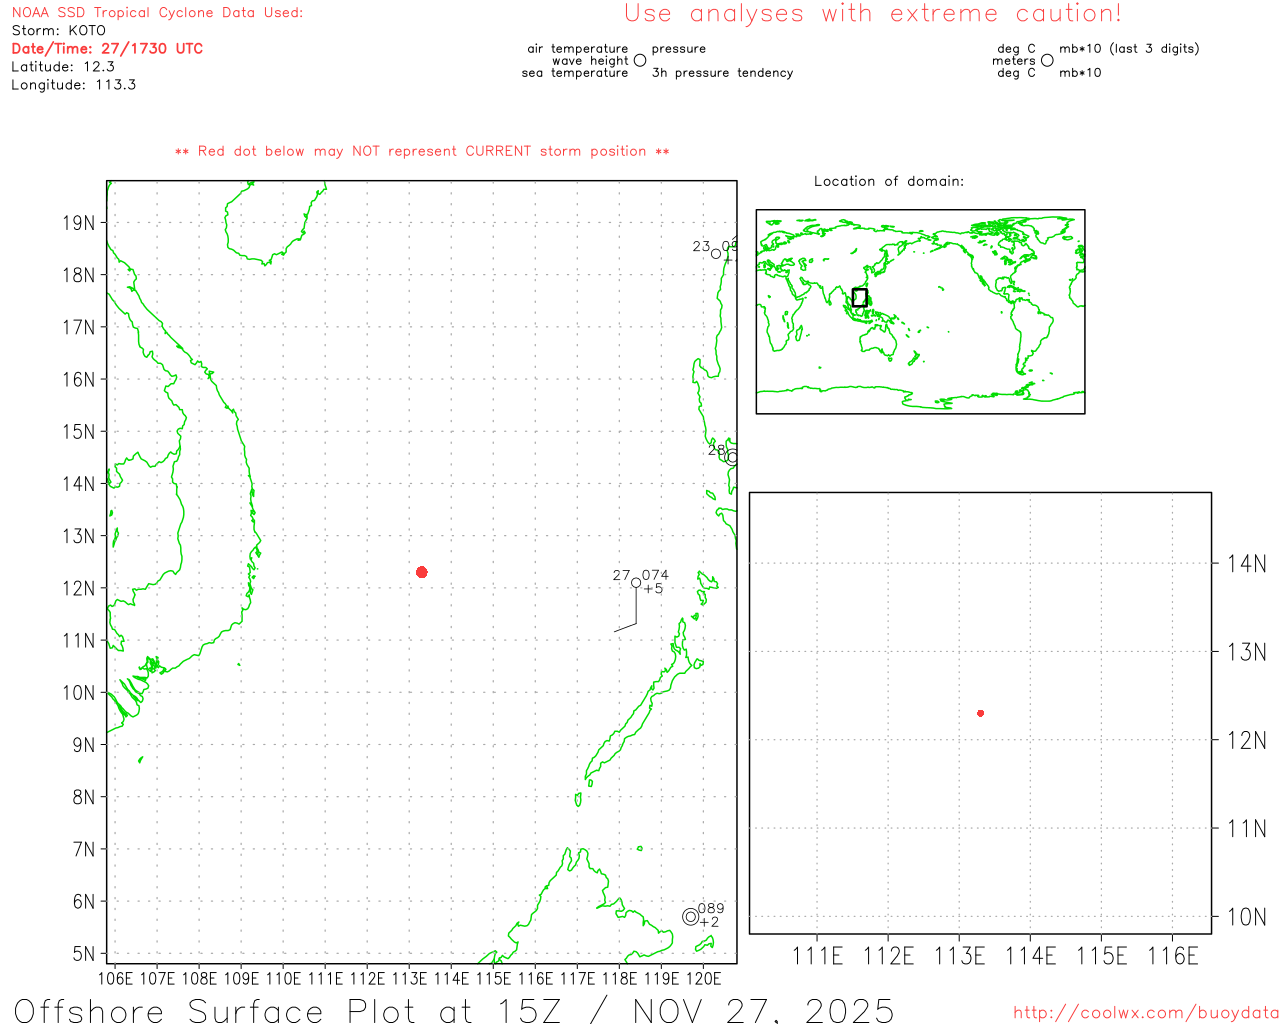The height and width of the screenshot is (1024, 1280).
Task: Click the sea temperature legend label
Action: tap(575, 73)
